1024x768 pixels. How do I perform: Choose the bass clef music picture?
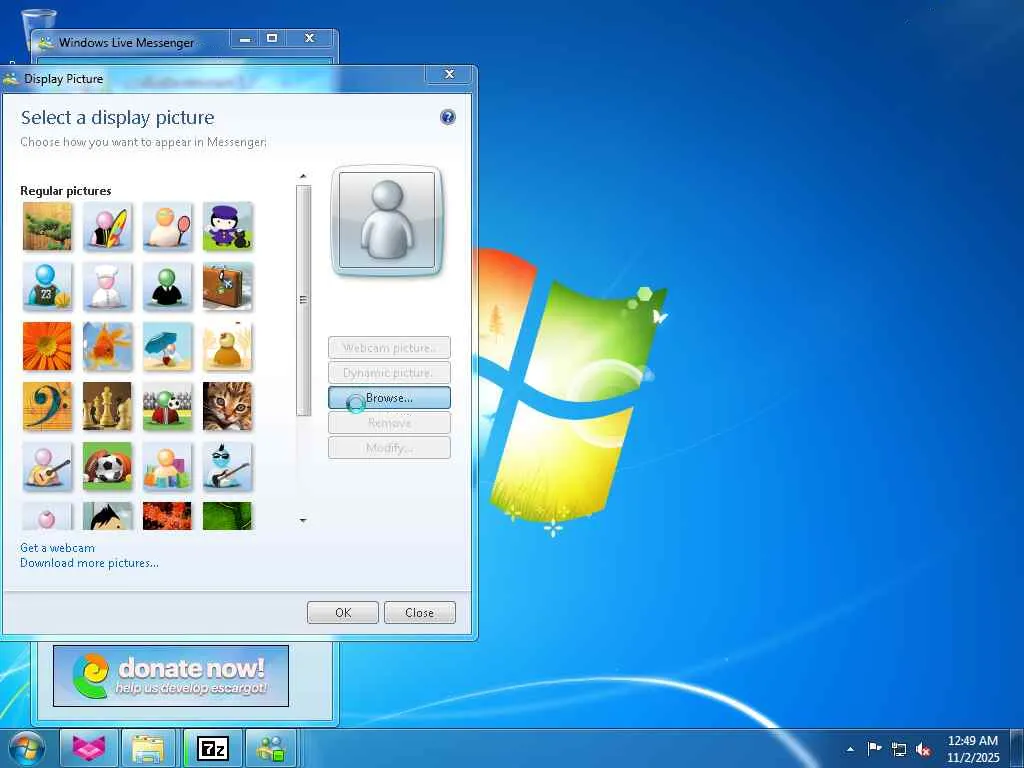coord(47,406)
